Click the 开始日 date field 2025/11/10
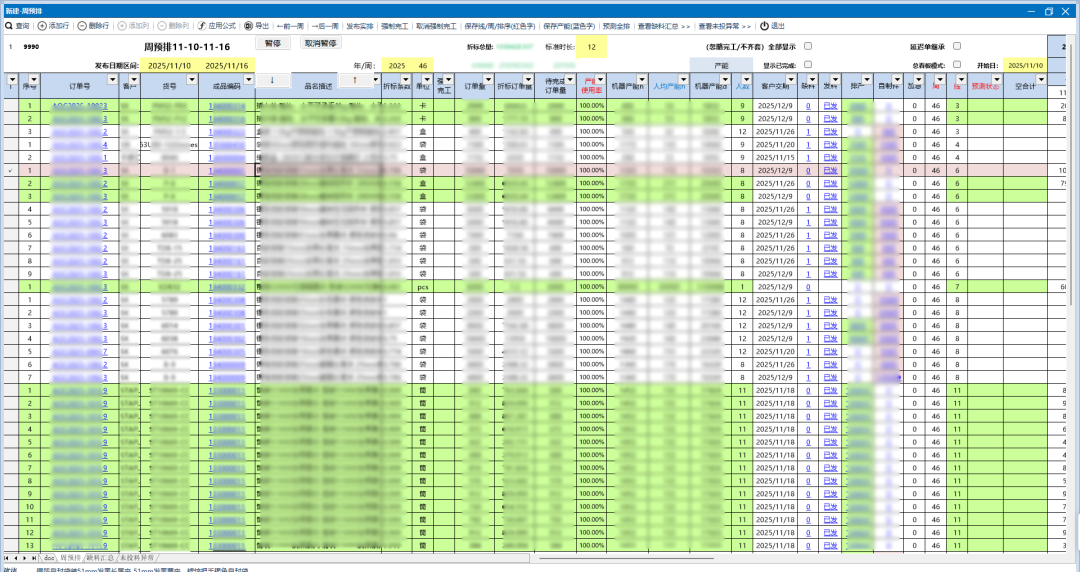 click(1025, 65)
